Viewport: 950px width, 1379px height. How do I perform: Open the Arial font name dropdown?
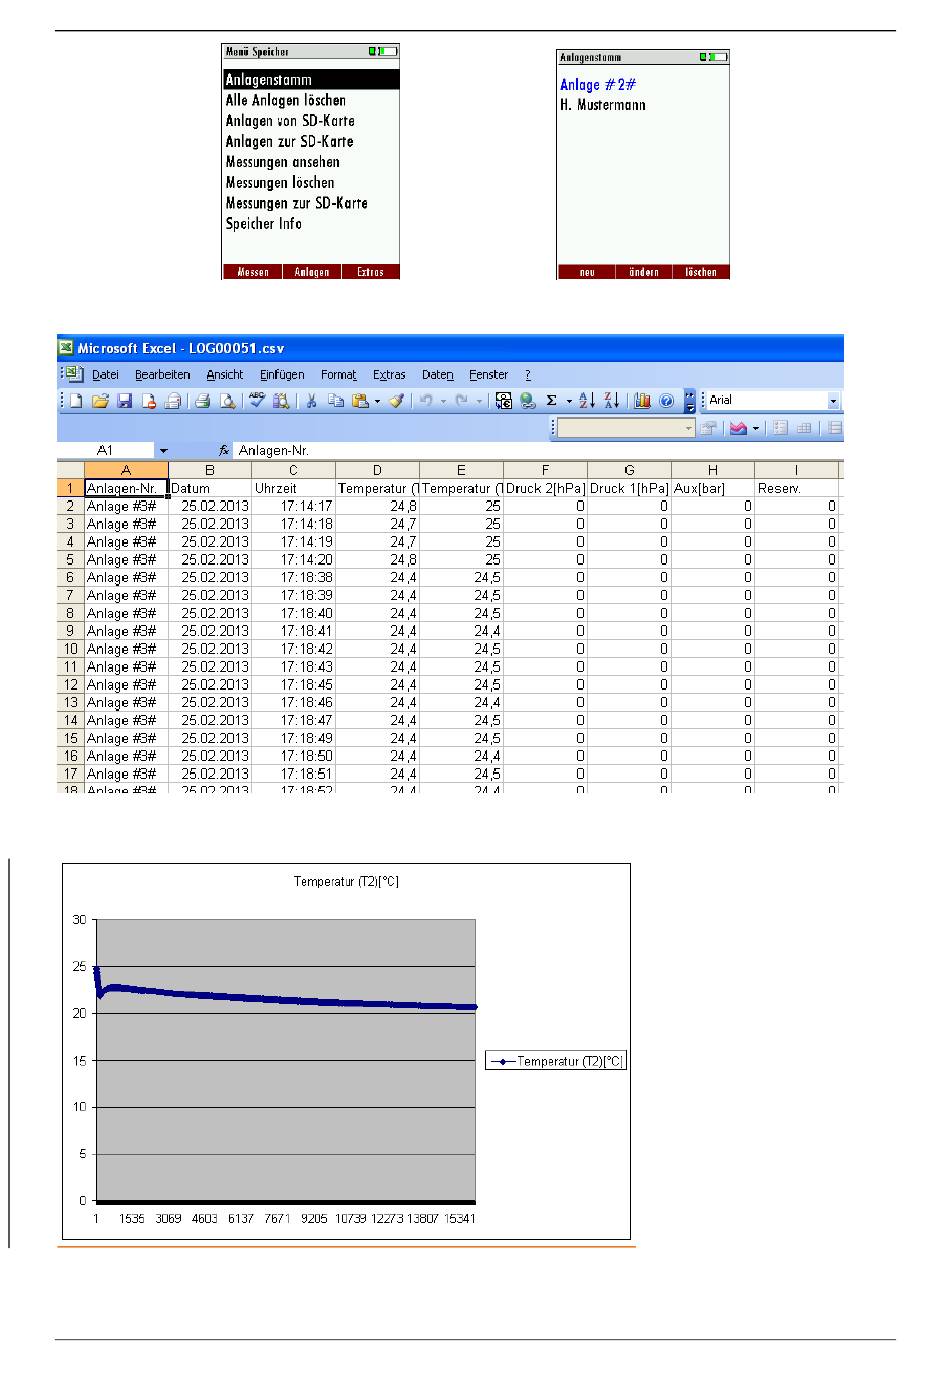[833, 401]
